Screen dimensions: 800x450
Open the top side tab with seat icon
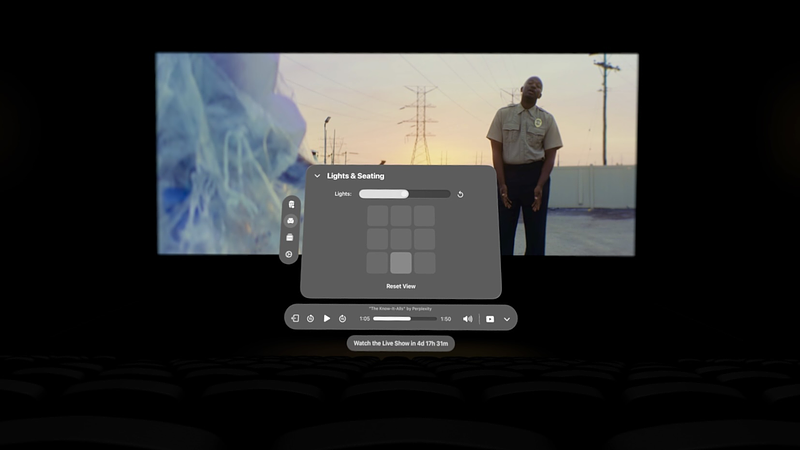[x=291, y=205]
